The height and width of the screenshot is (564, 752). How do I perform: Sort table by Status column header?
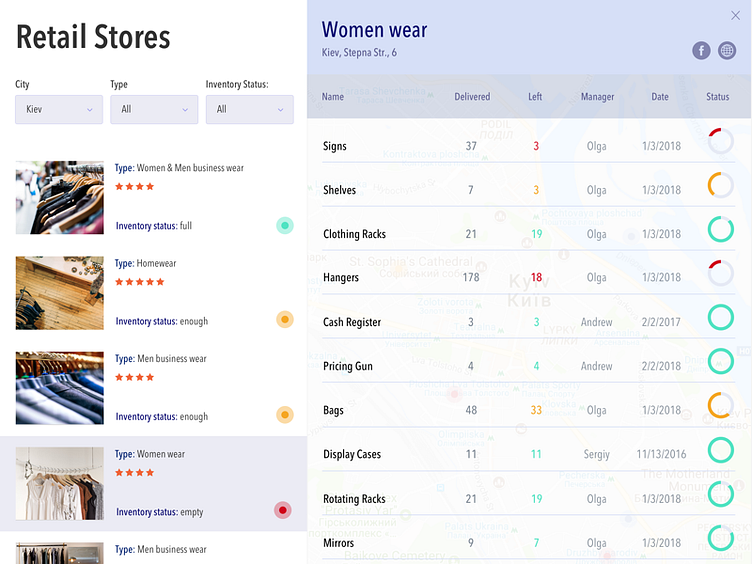point(717,97)
